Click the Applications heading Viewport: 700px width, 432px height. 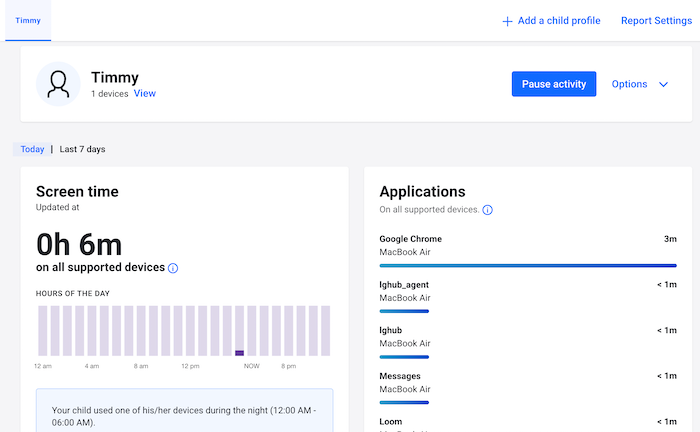point(422,191)
